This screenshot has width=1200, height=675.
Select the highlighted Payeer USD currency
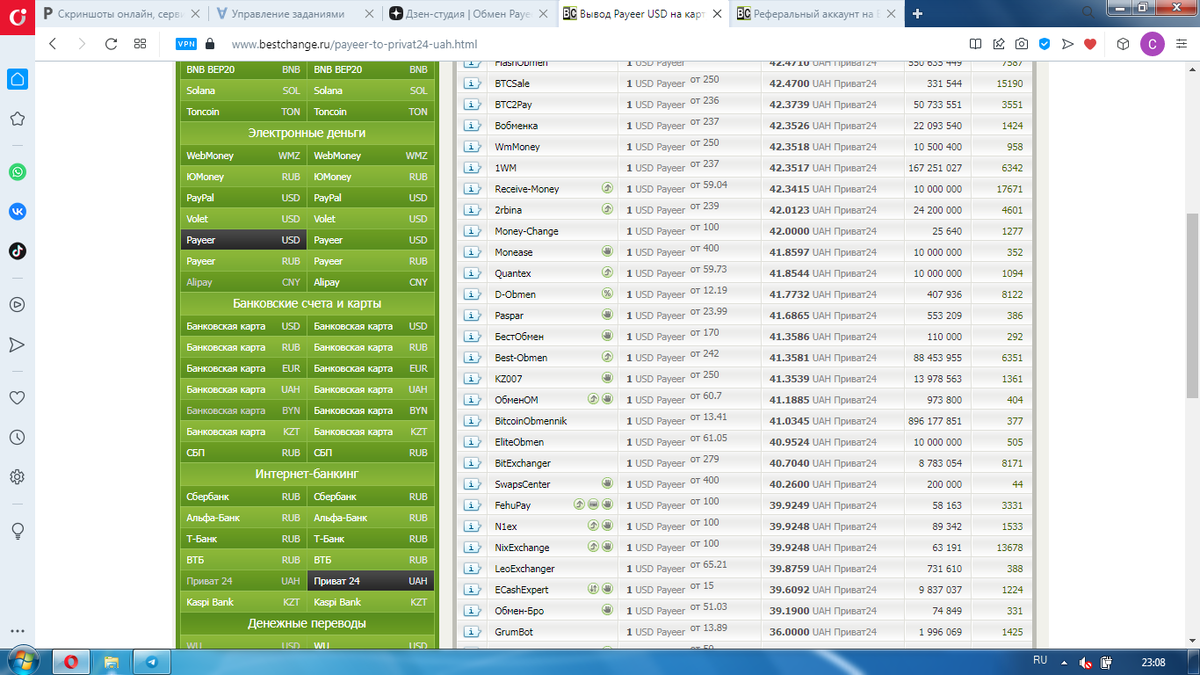coord(243,240)
